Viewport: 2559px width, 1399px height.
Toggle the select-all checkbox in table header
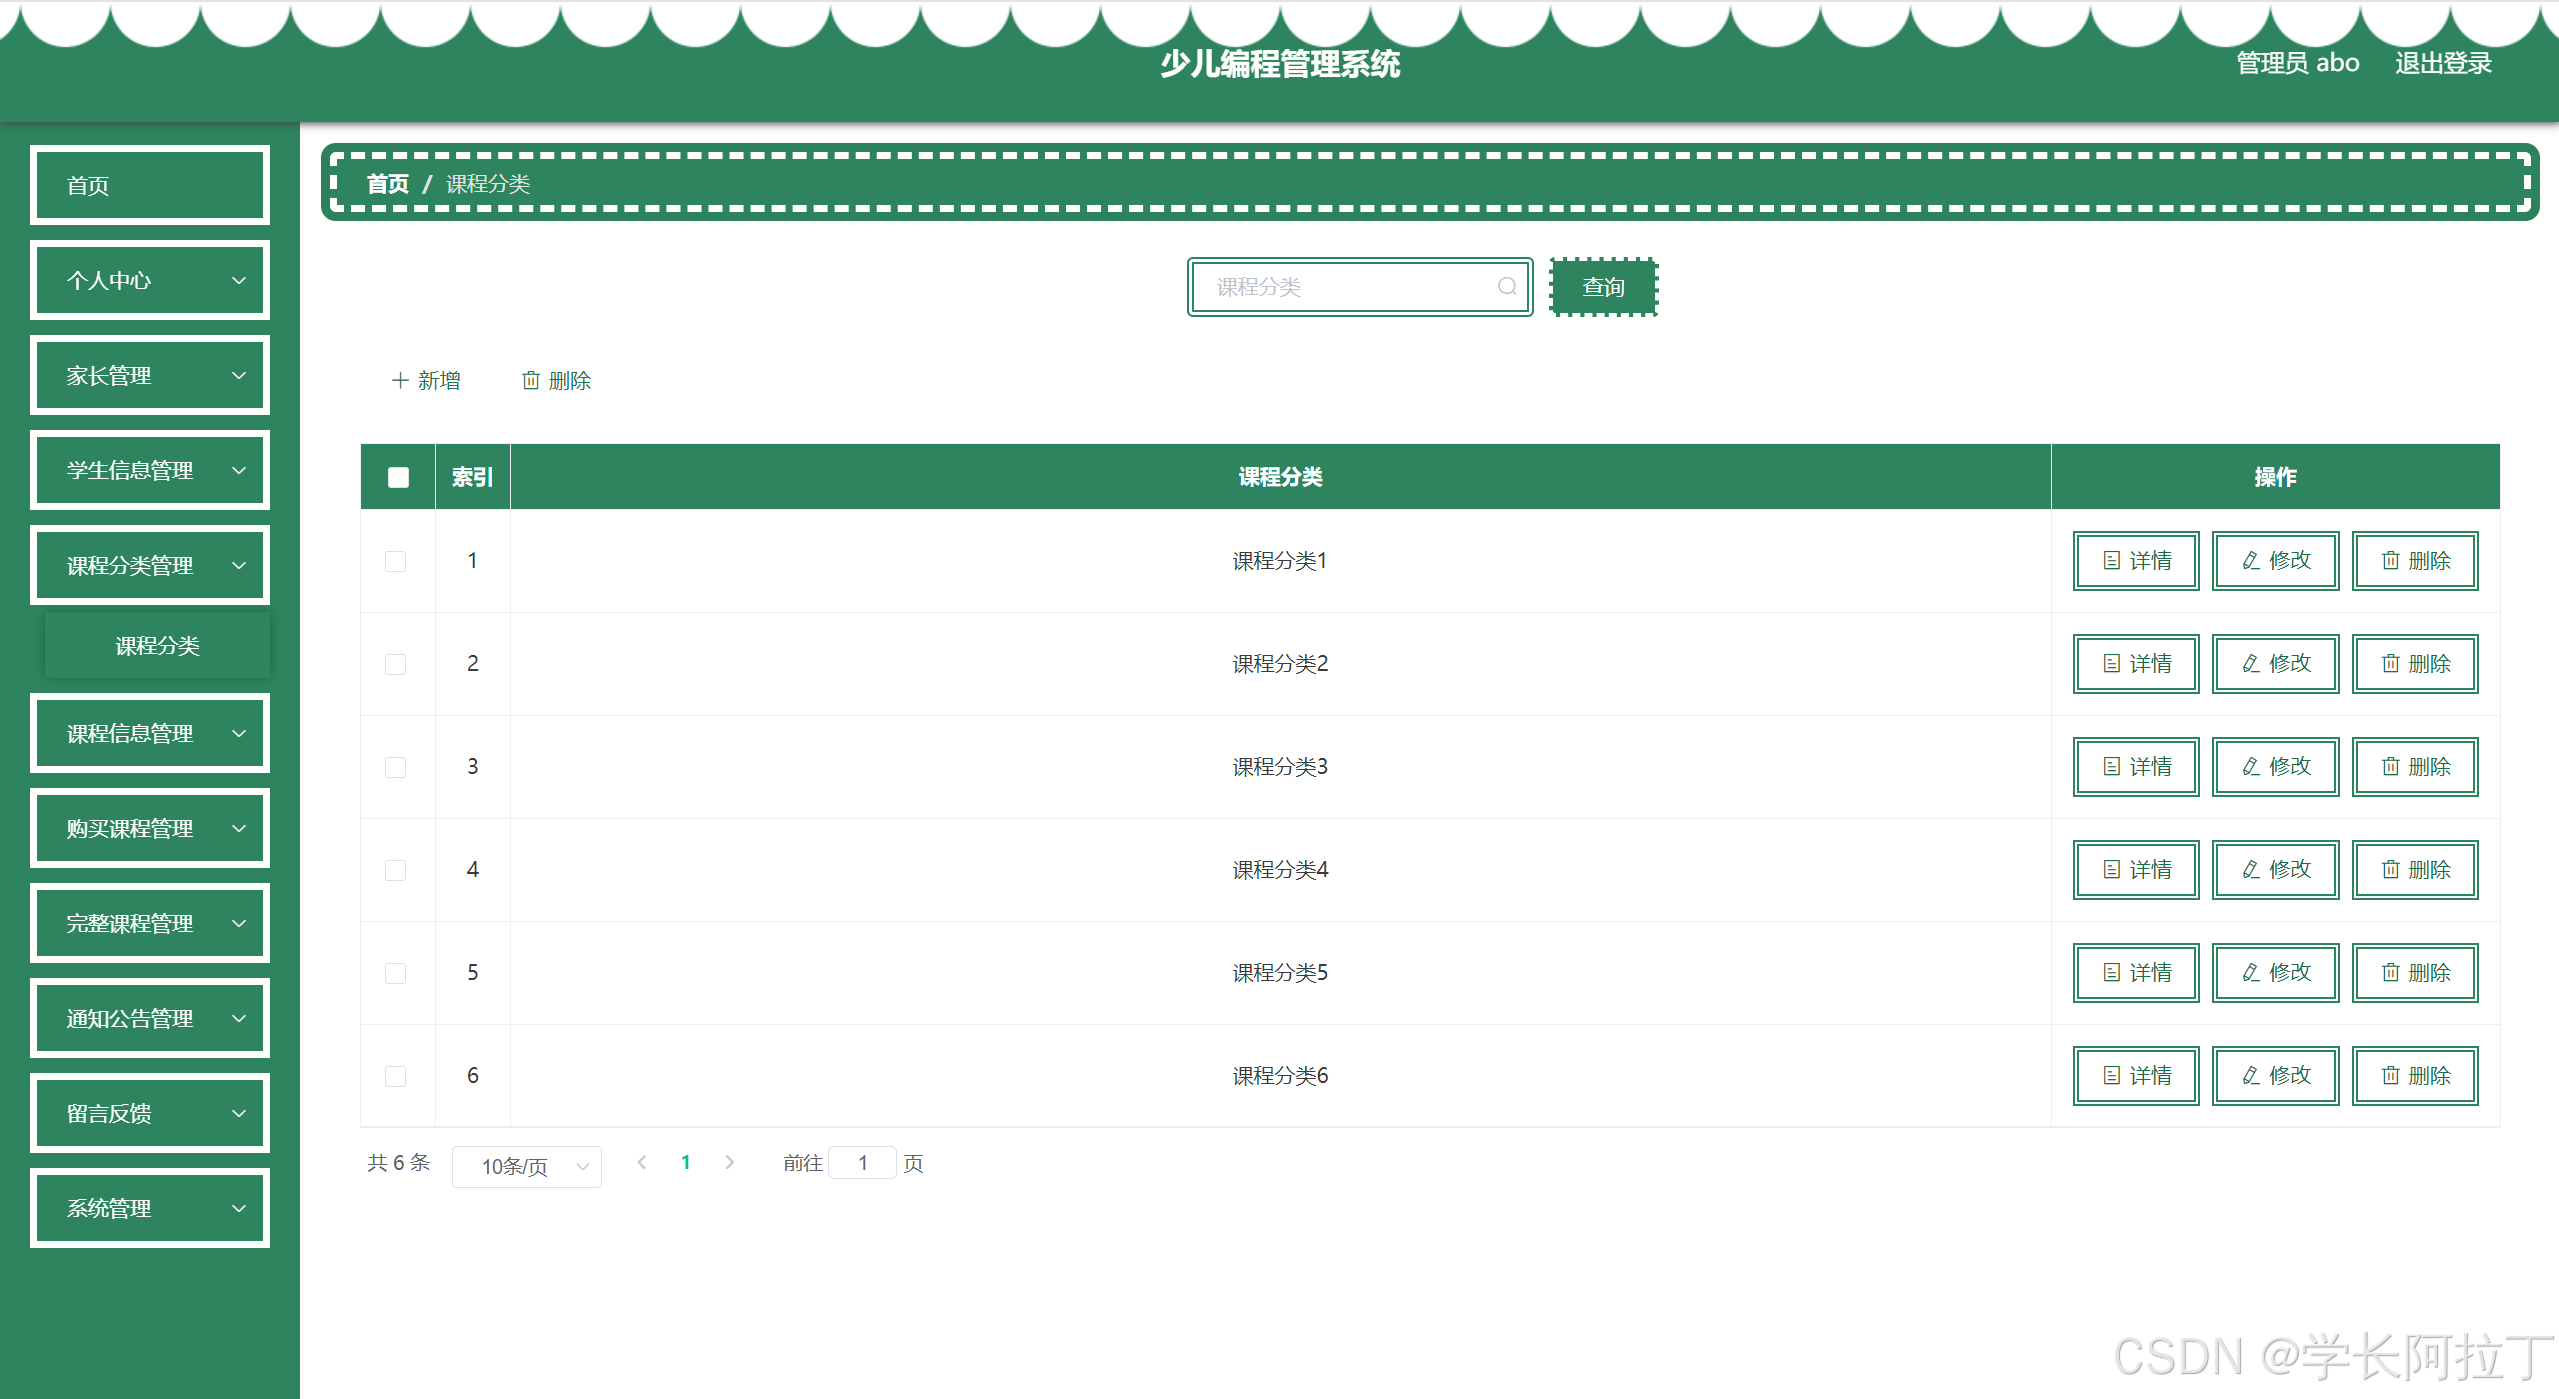(397, 477)
